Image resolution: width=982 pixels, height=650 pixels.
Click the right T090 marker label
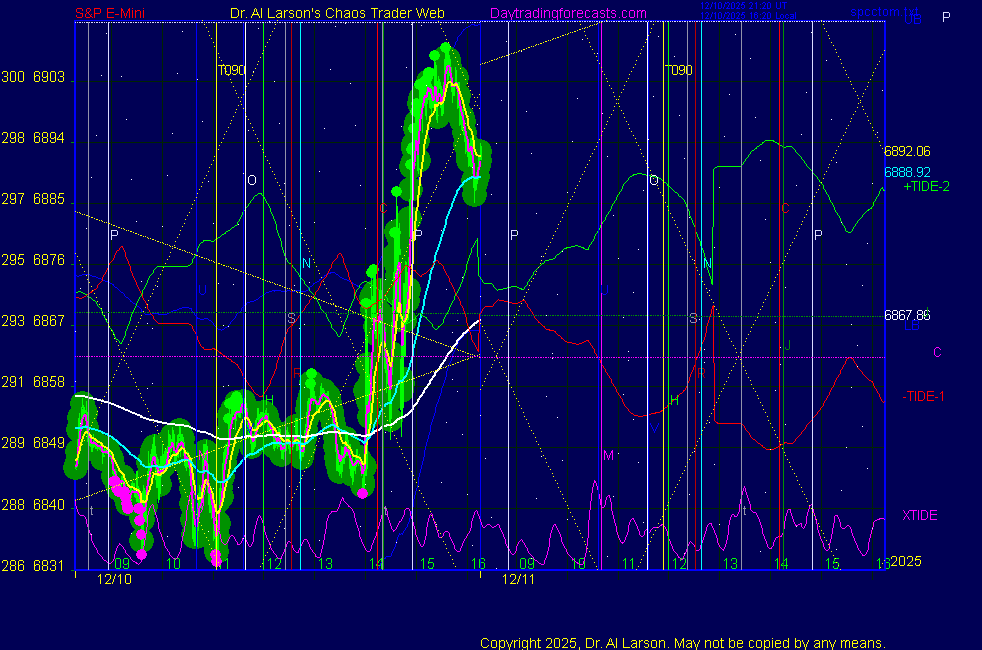pyautogui.click(x=679, y=71)
